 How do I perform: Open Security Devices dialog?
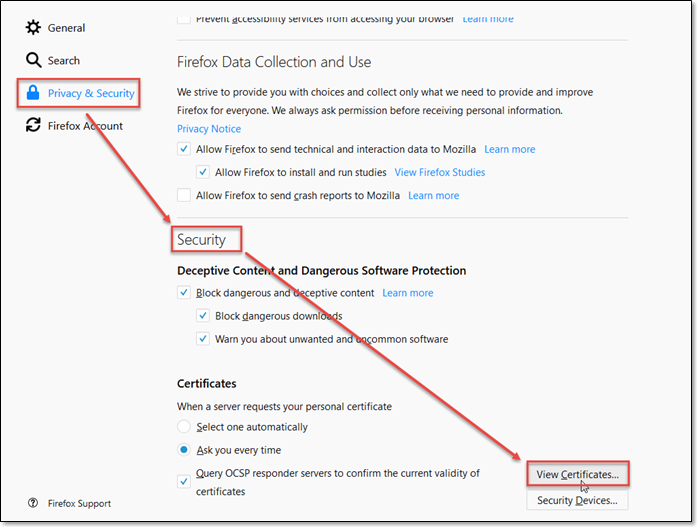pyautogui.click(x=577, y=500)
